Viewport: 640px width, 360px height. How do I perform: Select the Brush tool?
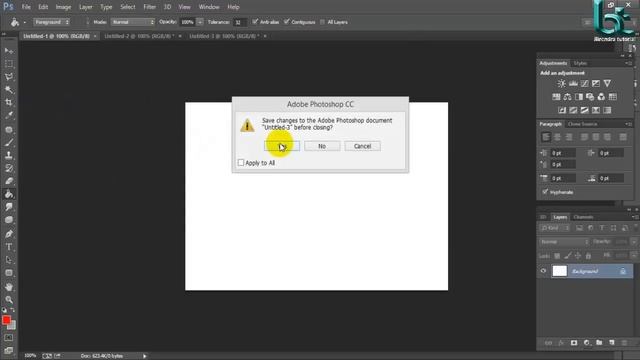click(9, 142)
